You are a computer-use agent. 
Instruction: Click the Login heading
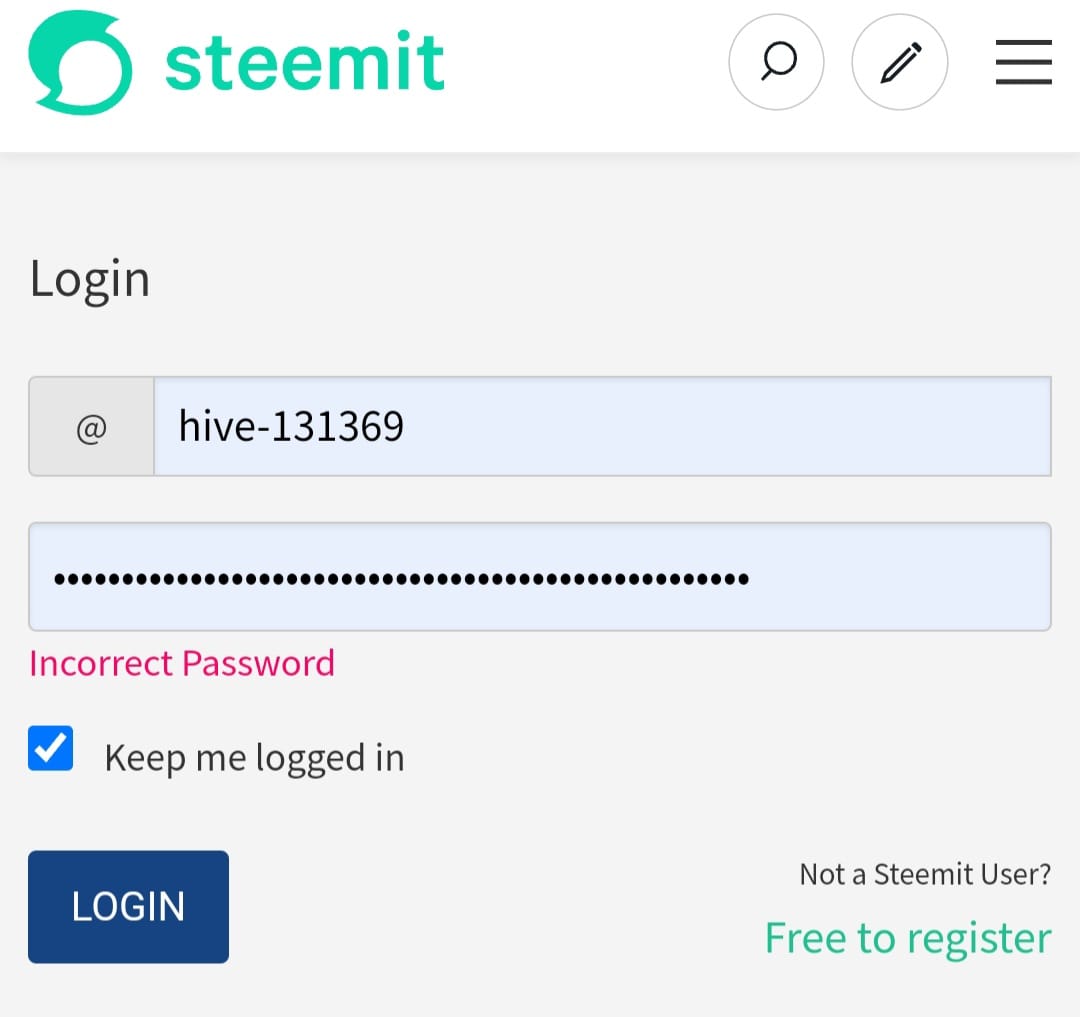[x=90, y=278]
